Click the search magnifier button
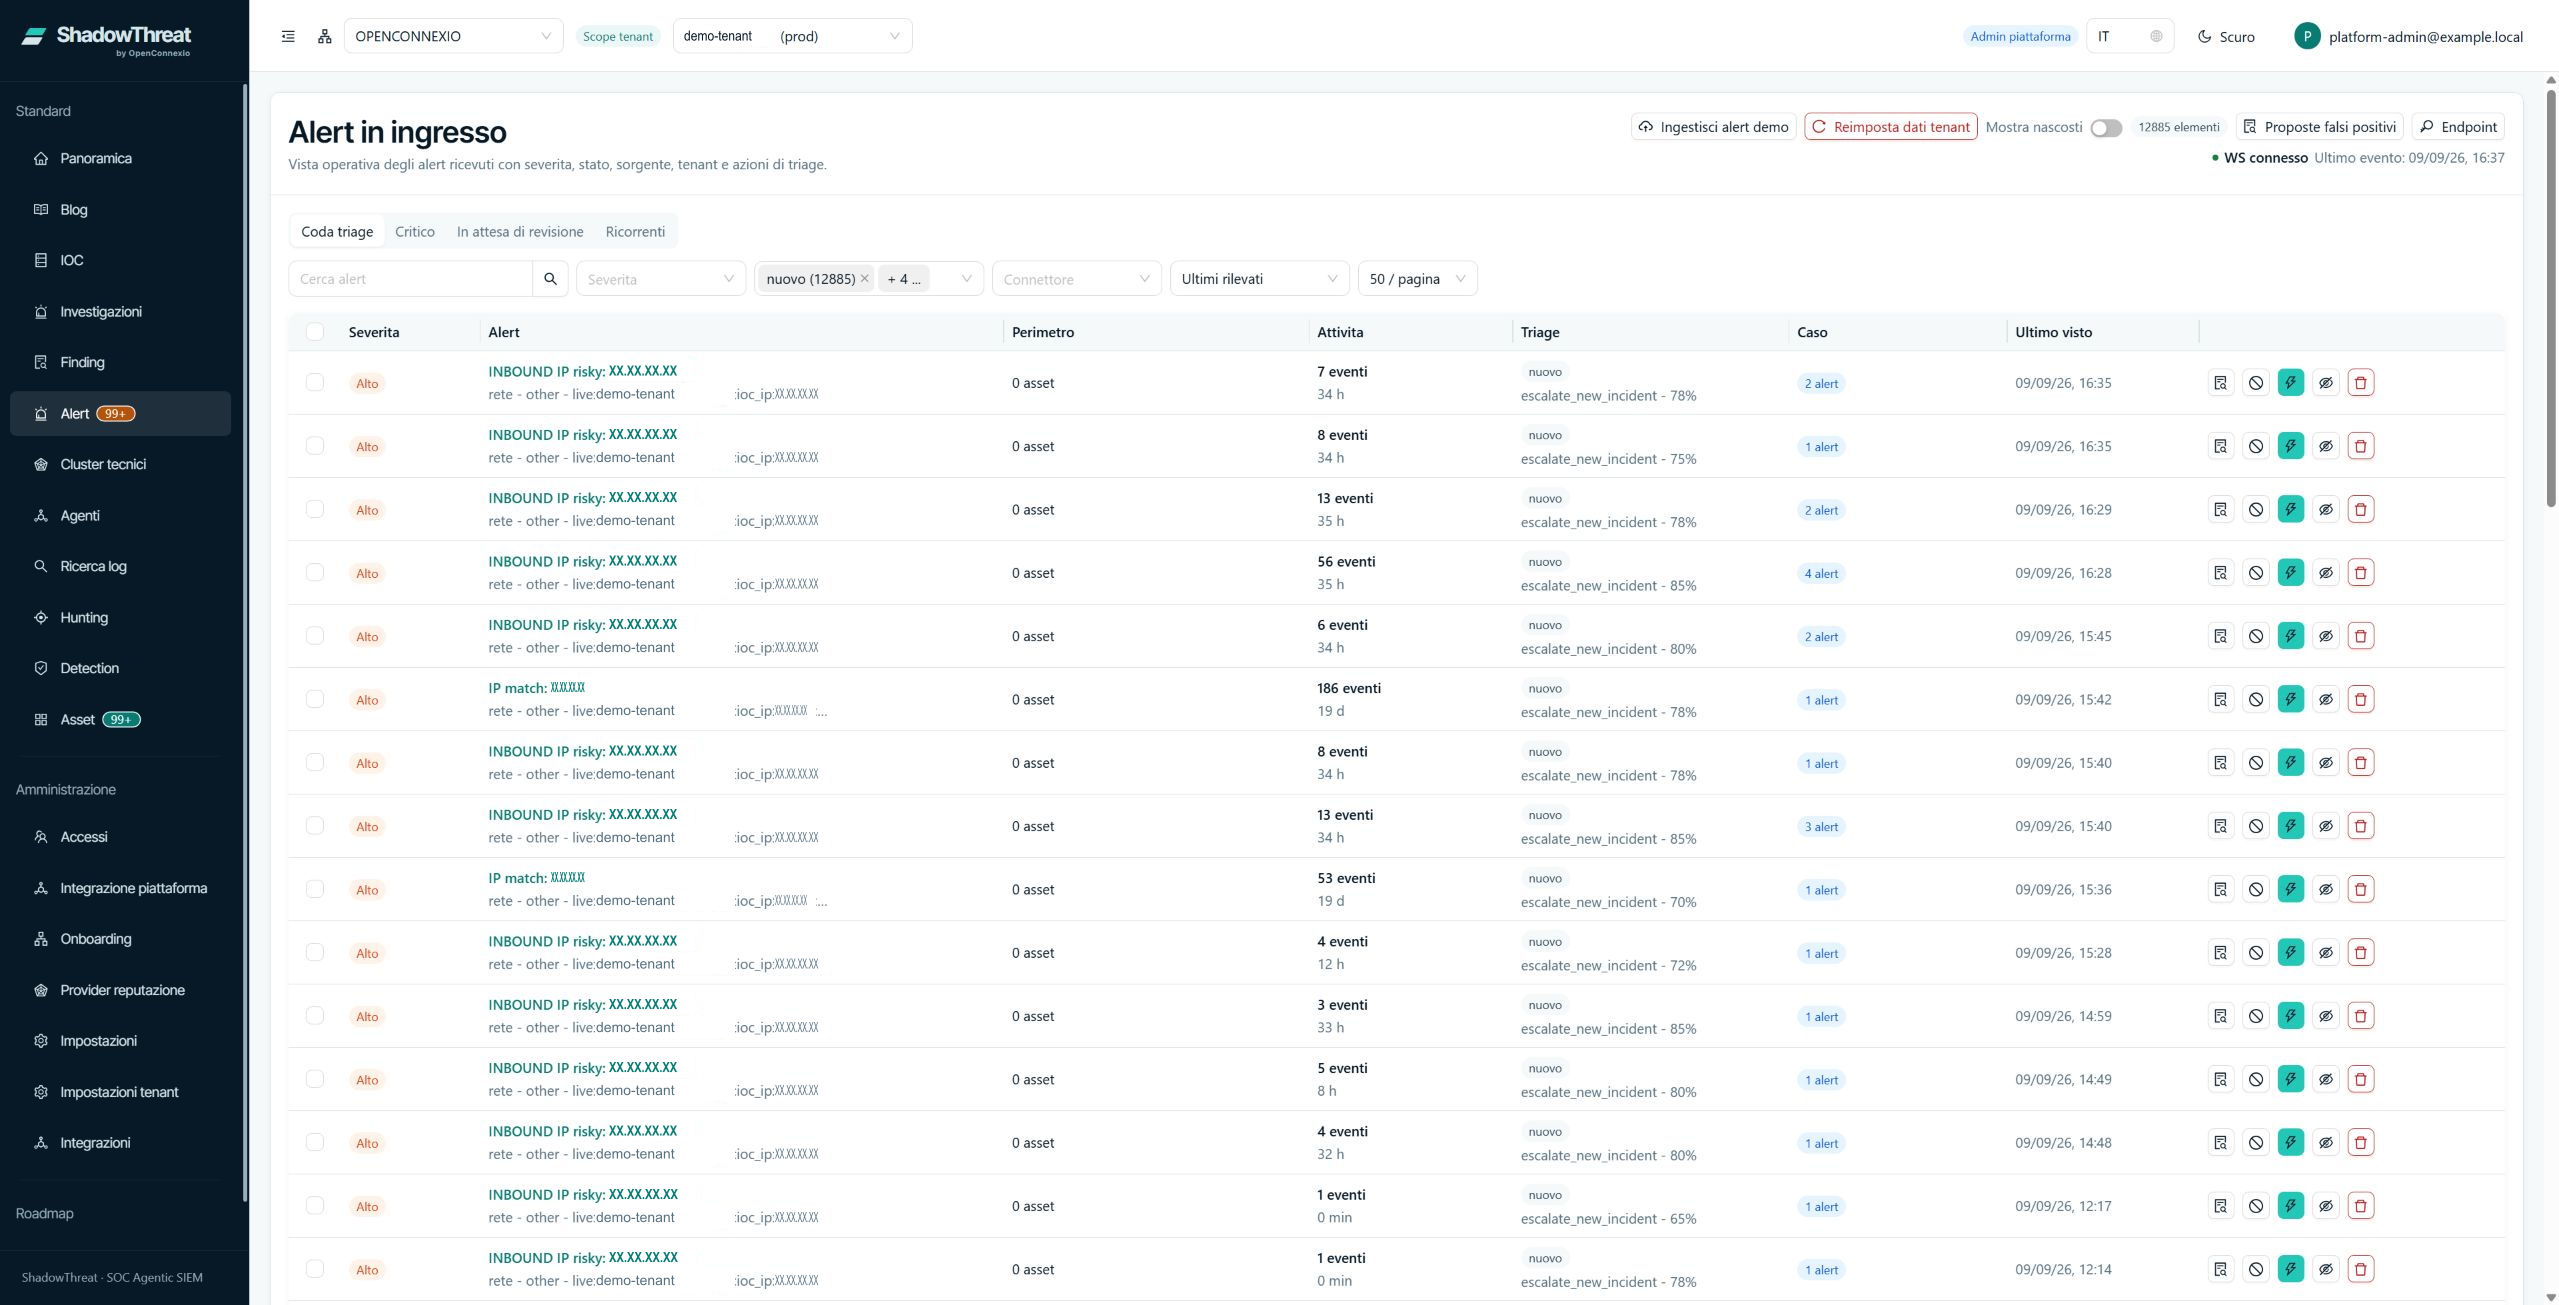This screenshot has height=1305, width=2559. (x=550, y=279)
